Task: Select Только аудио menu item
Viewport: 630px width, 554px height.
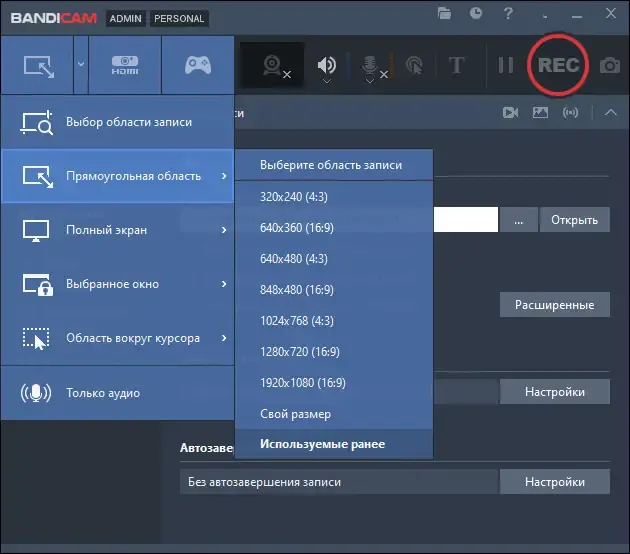Action: point(117,393)
